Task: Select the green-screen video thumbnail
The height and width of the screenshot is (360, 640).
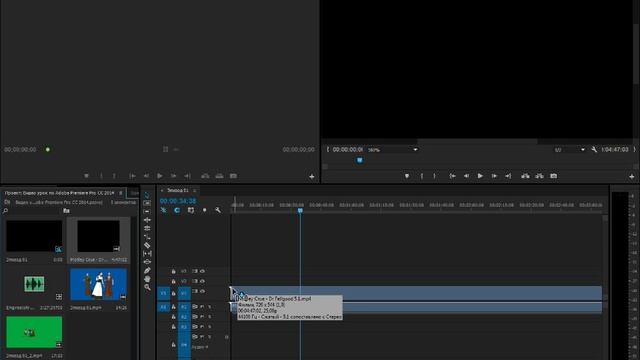Action: tap(34, 332)
